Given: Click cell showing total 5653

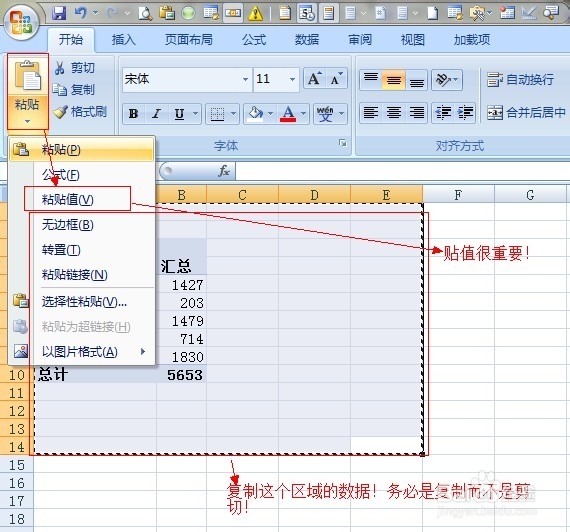Looking at the screenshot, I should [181, 375].
